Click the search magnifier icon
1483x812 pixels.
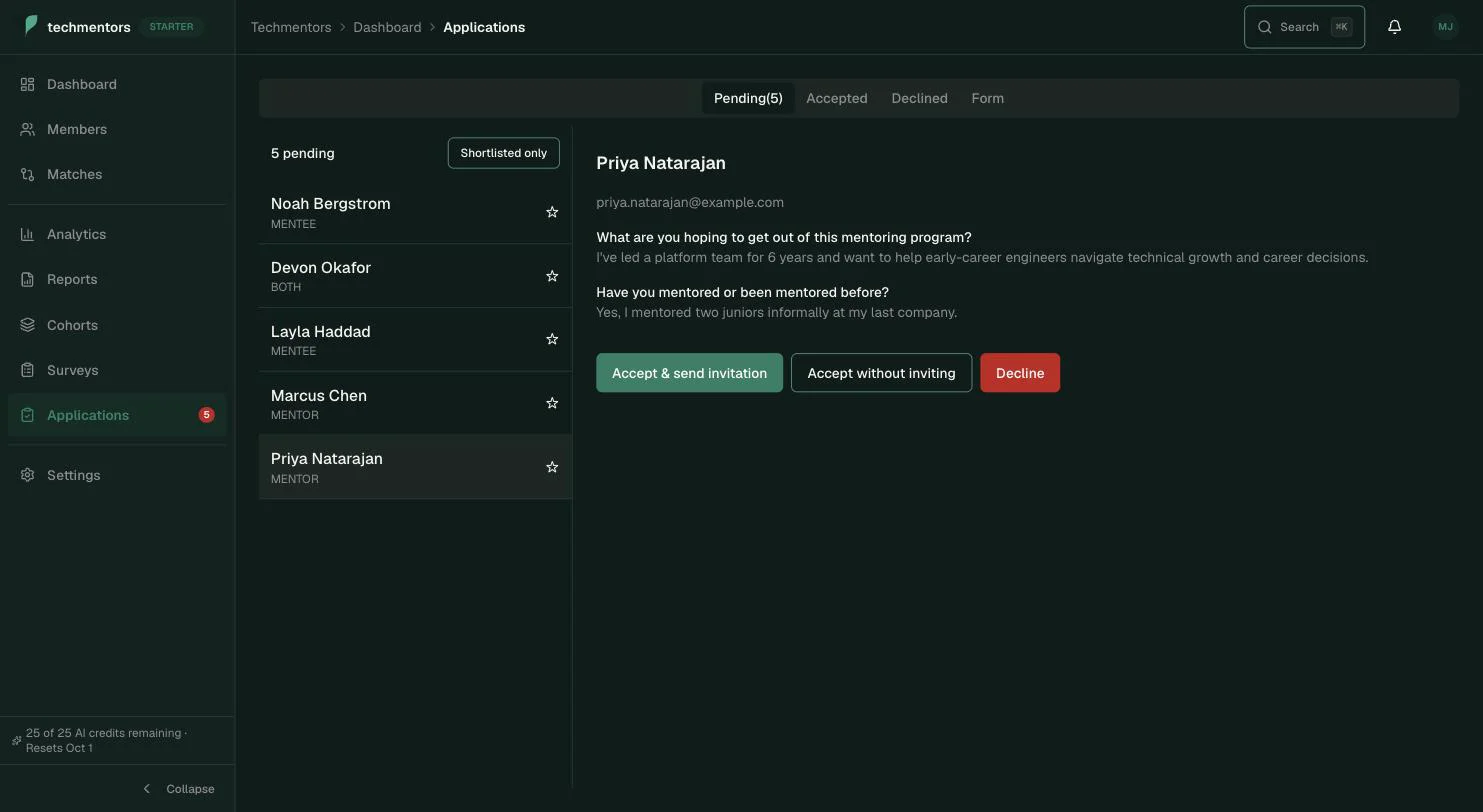pos(1265,27)
